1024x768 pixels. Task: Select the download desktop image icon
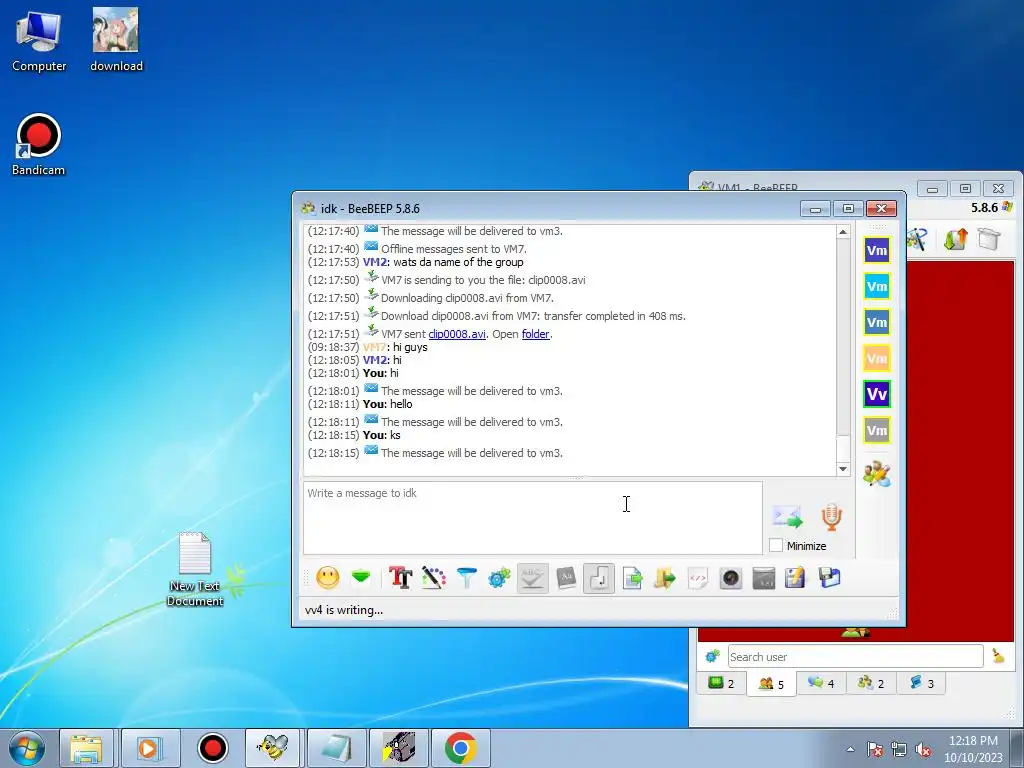(x=116, y=40)
